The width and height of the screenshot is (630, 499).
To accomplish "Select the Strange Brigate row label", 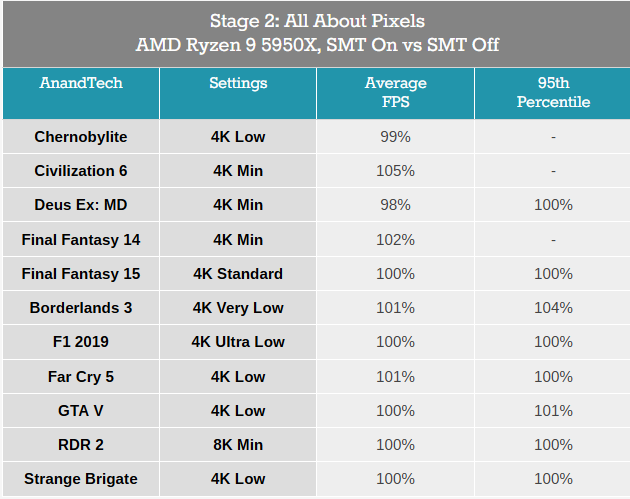I will 81,479.
